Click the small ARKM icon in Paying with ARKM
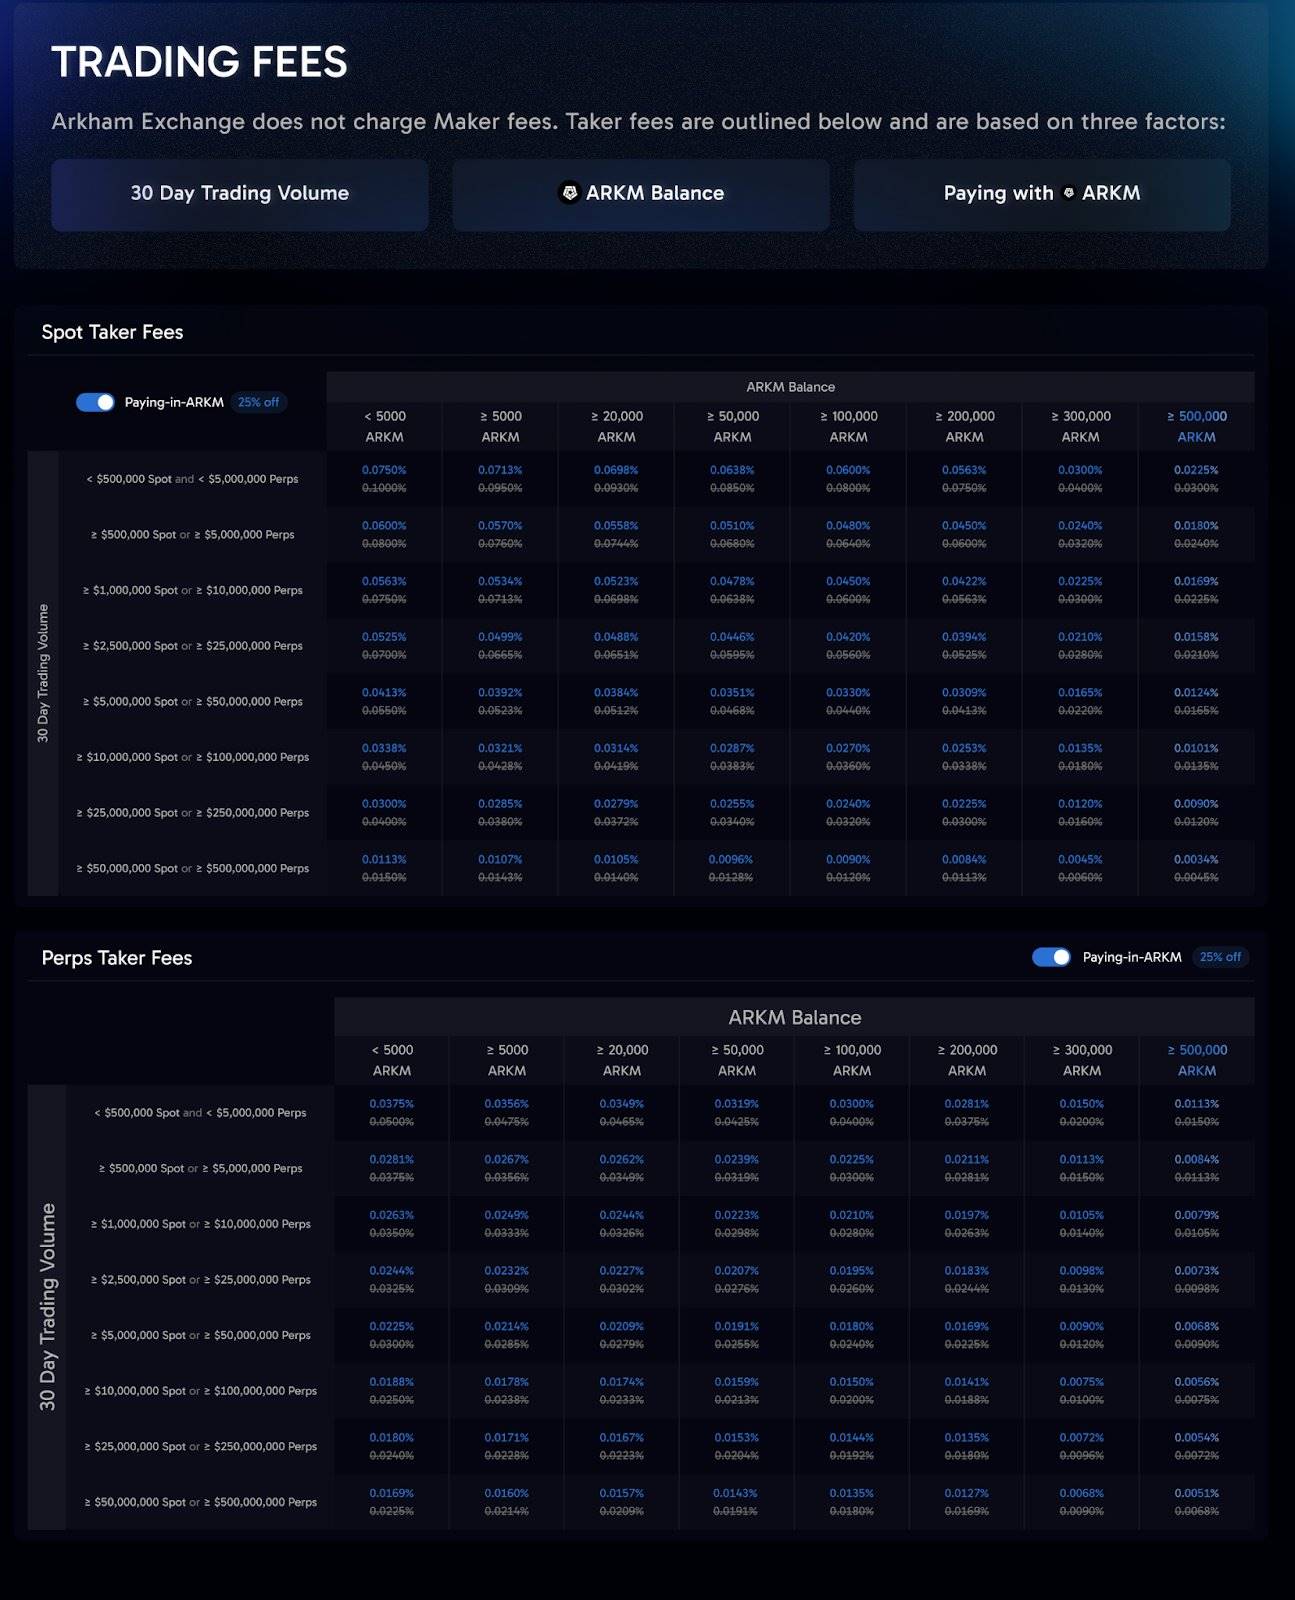The width and height of the screenshot is (1295, 1600). point(1068,193)
